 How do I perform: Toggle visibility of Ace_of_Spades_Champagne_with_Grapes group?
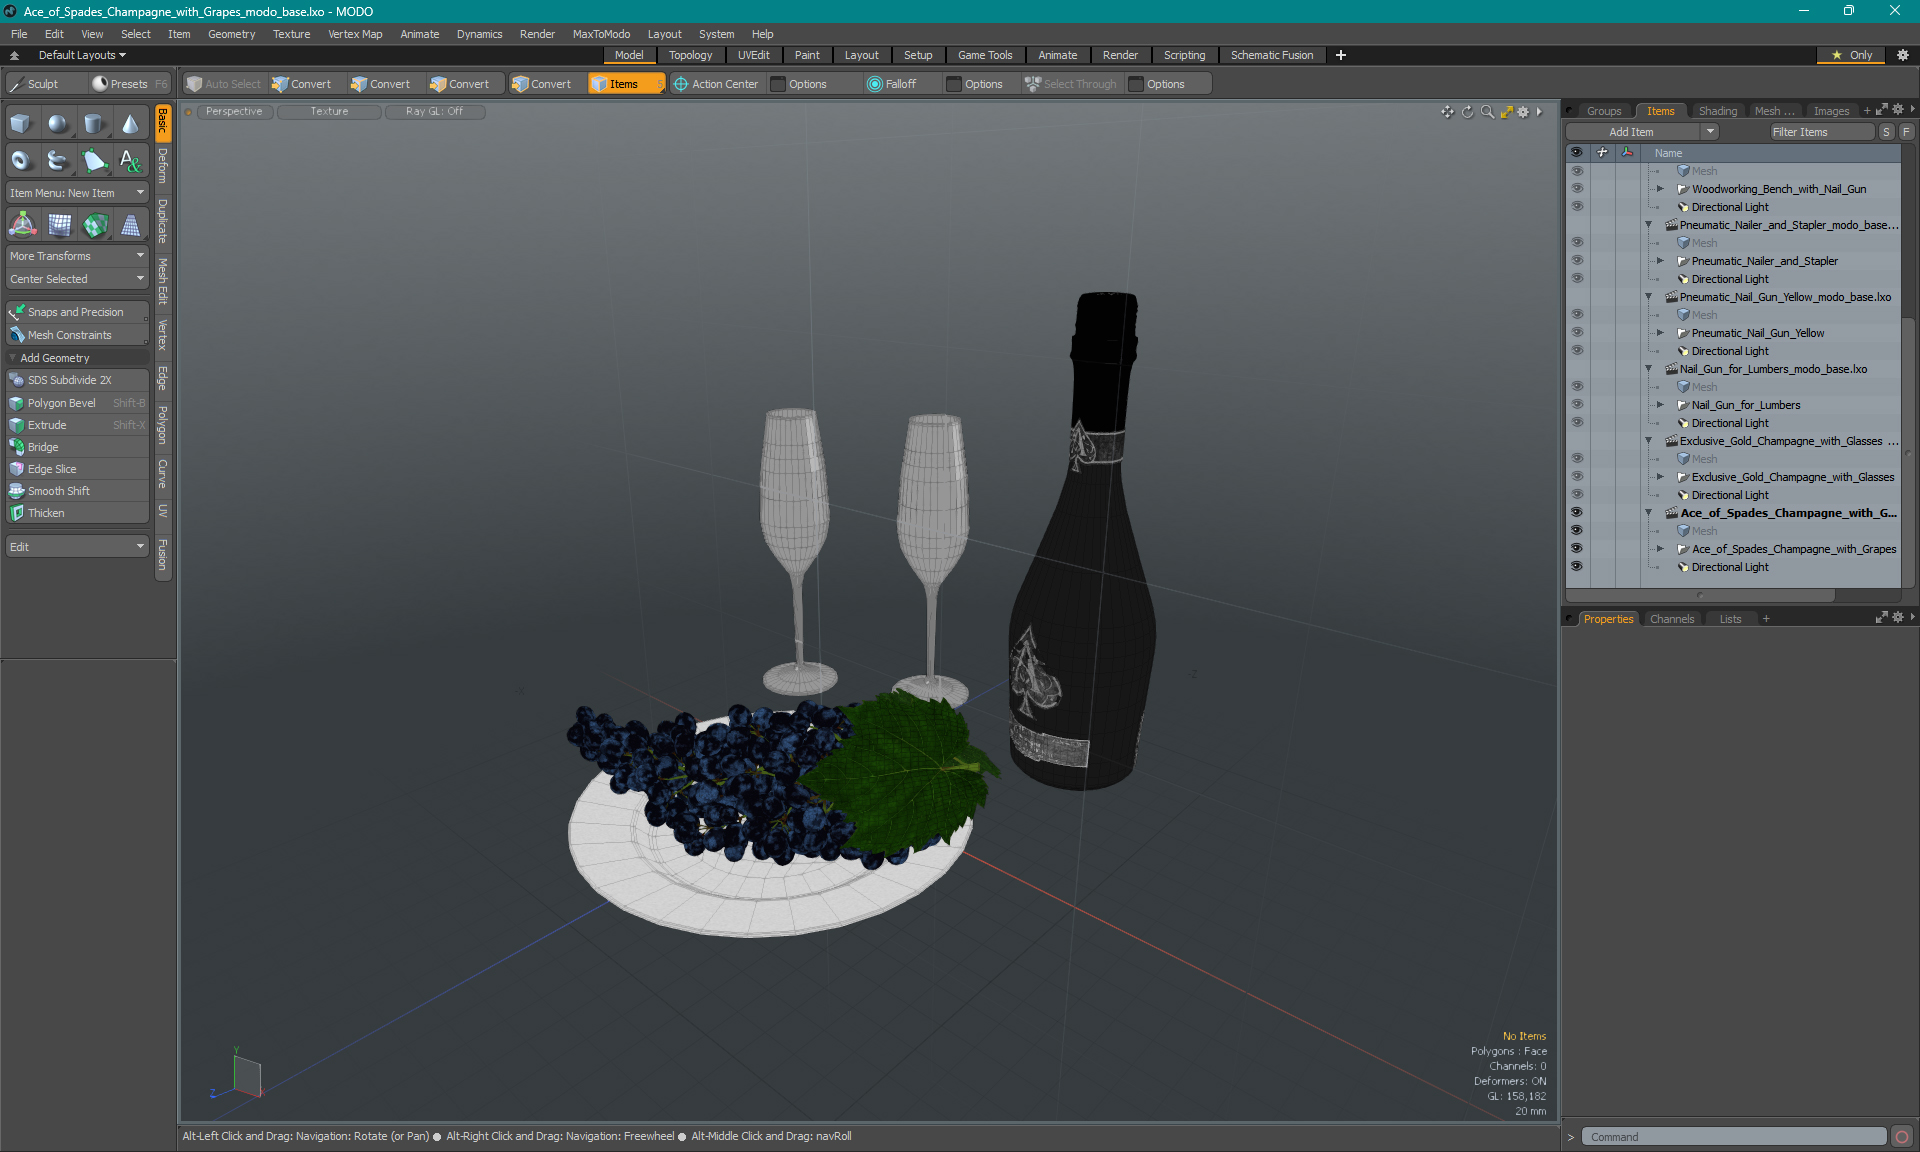pyautogui.click(x=1577, y=549)
